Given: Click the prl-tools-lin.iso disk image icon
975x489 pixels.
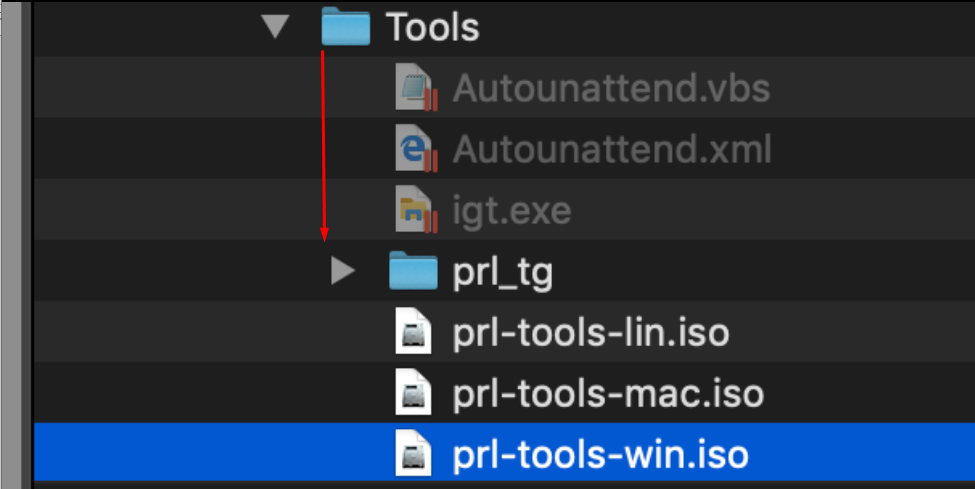Looking at the screenshot, I should [x=414, y=333].
